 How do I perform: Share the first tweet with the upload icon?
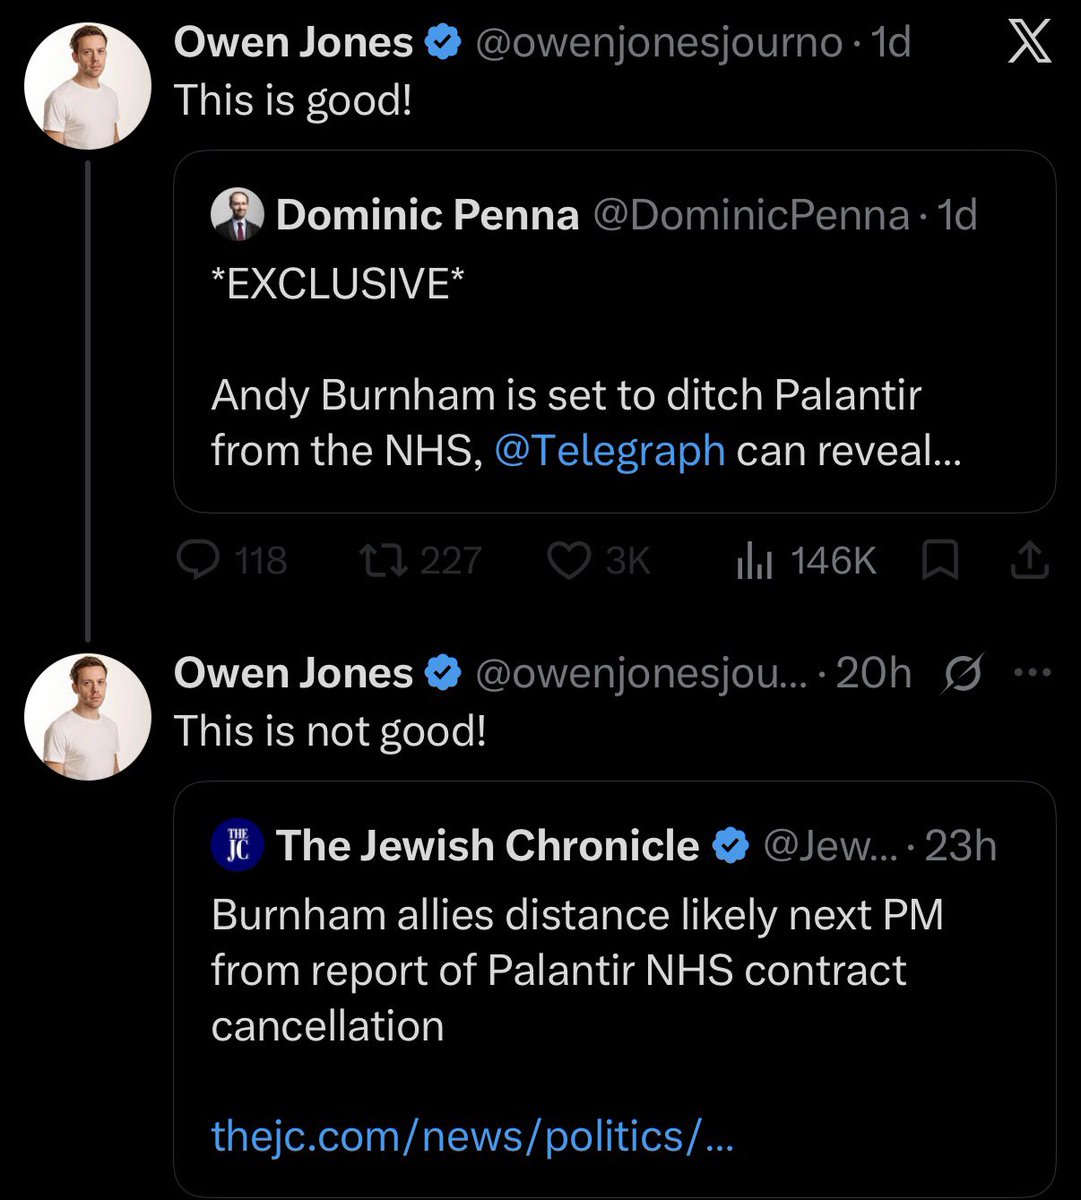coord(1029,561)
